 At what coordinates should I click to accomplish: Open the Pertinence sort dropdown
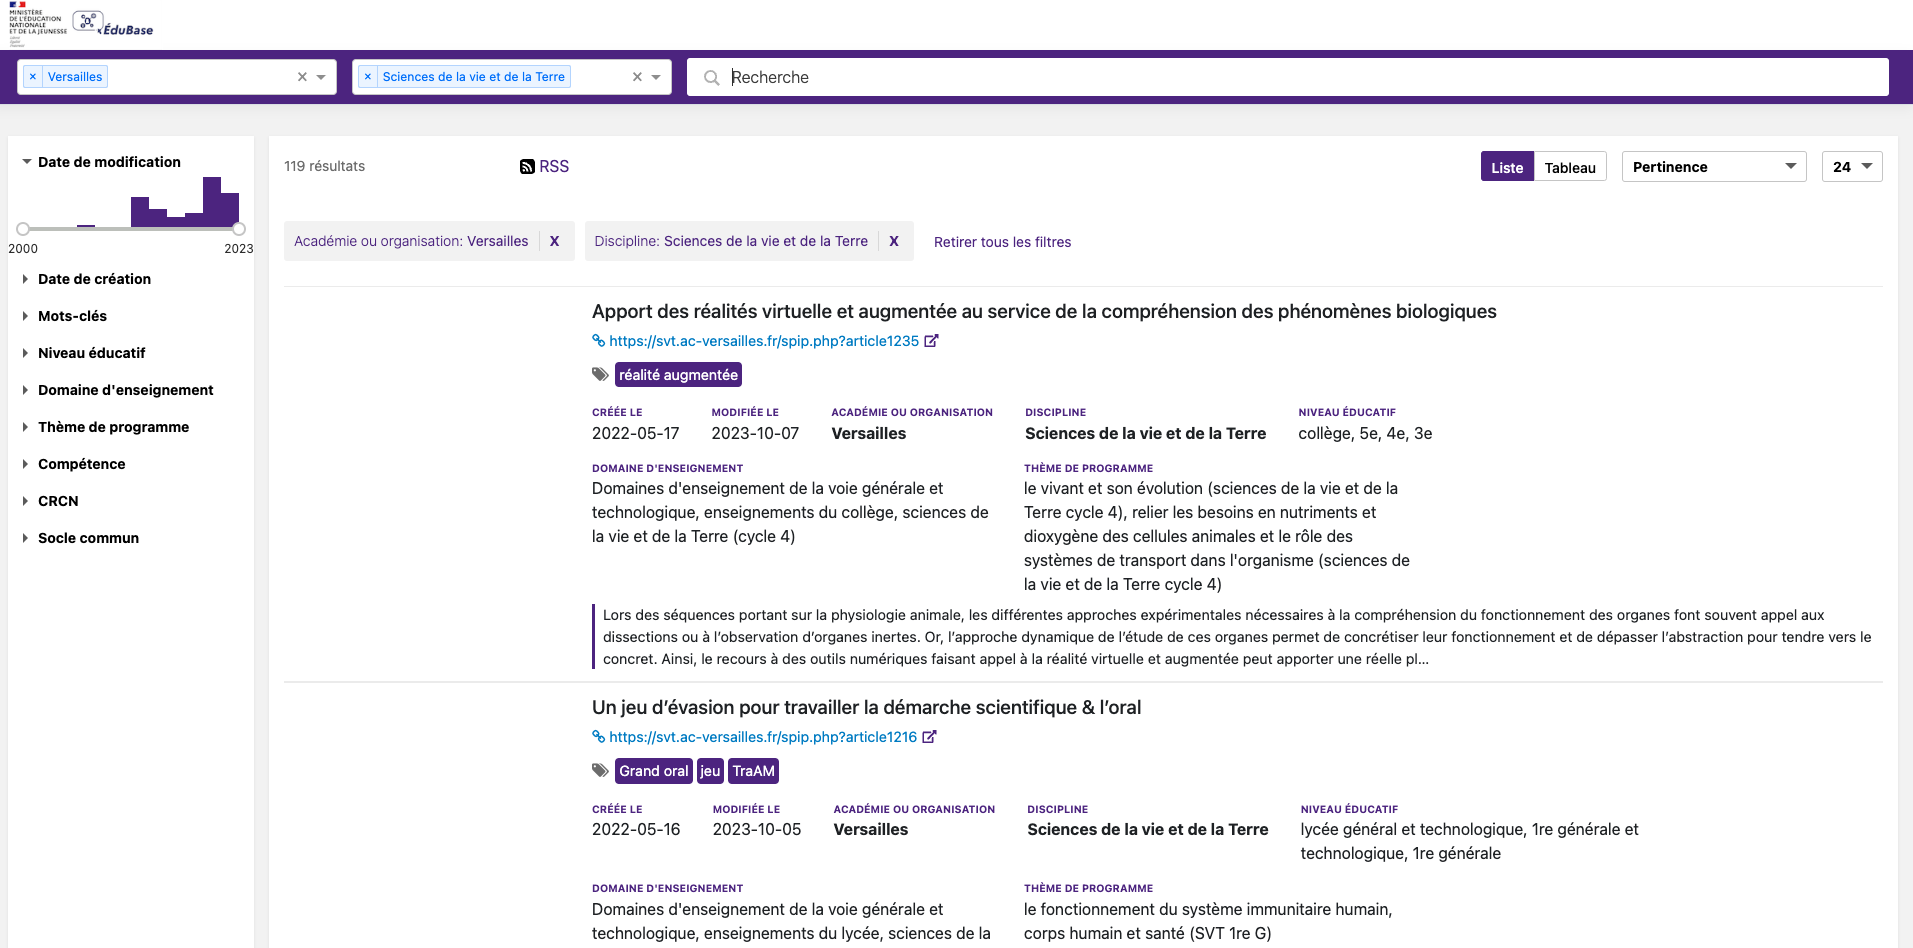(x=1713, y=167)
